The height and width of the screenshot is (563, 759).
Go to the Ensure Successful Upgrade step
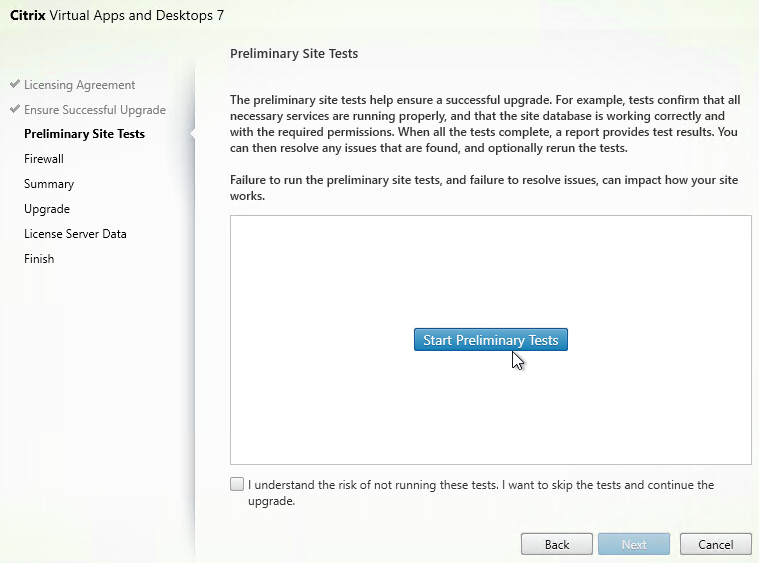pyautogui.click(x=94, y=110)
